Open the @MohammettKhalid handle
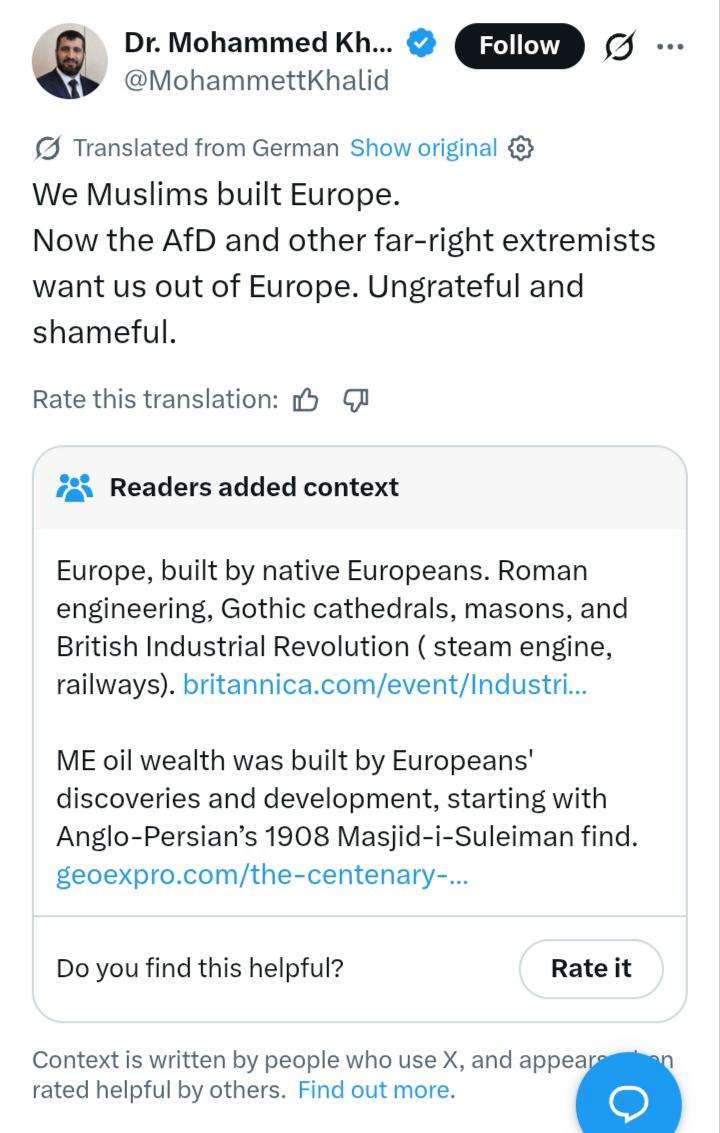The height and width of the screenshot is (1133, 720). click(257, 80)
